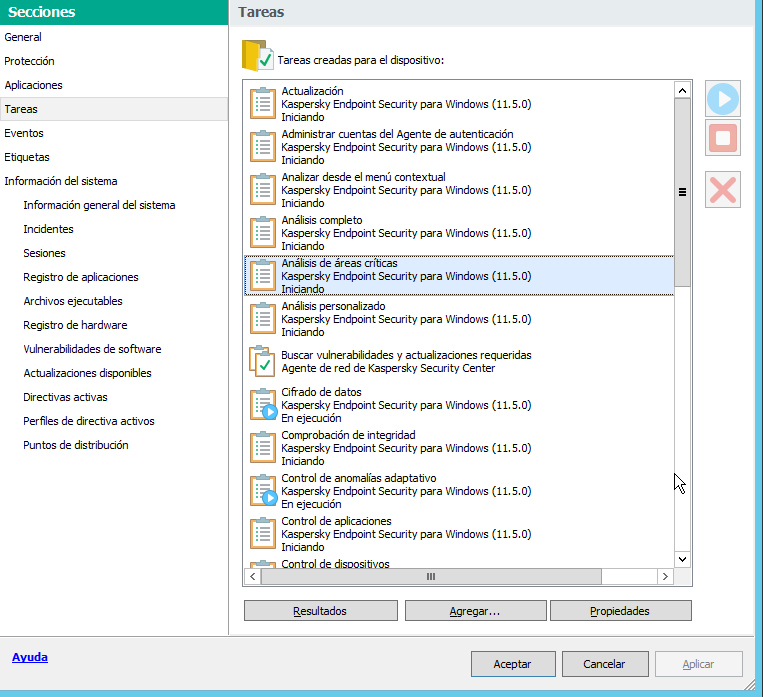Screen dimensions: 763x697
Task: Click icon of Control de aplicaciones task
Action: pos(263,533)
